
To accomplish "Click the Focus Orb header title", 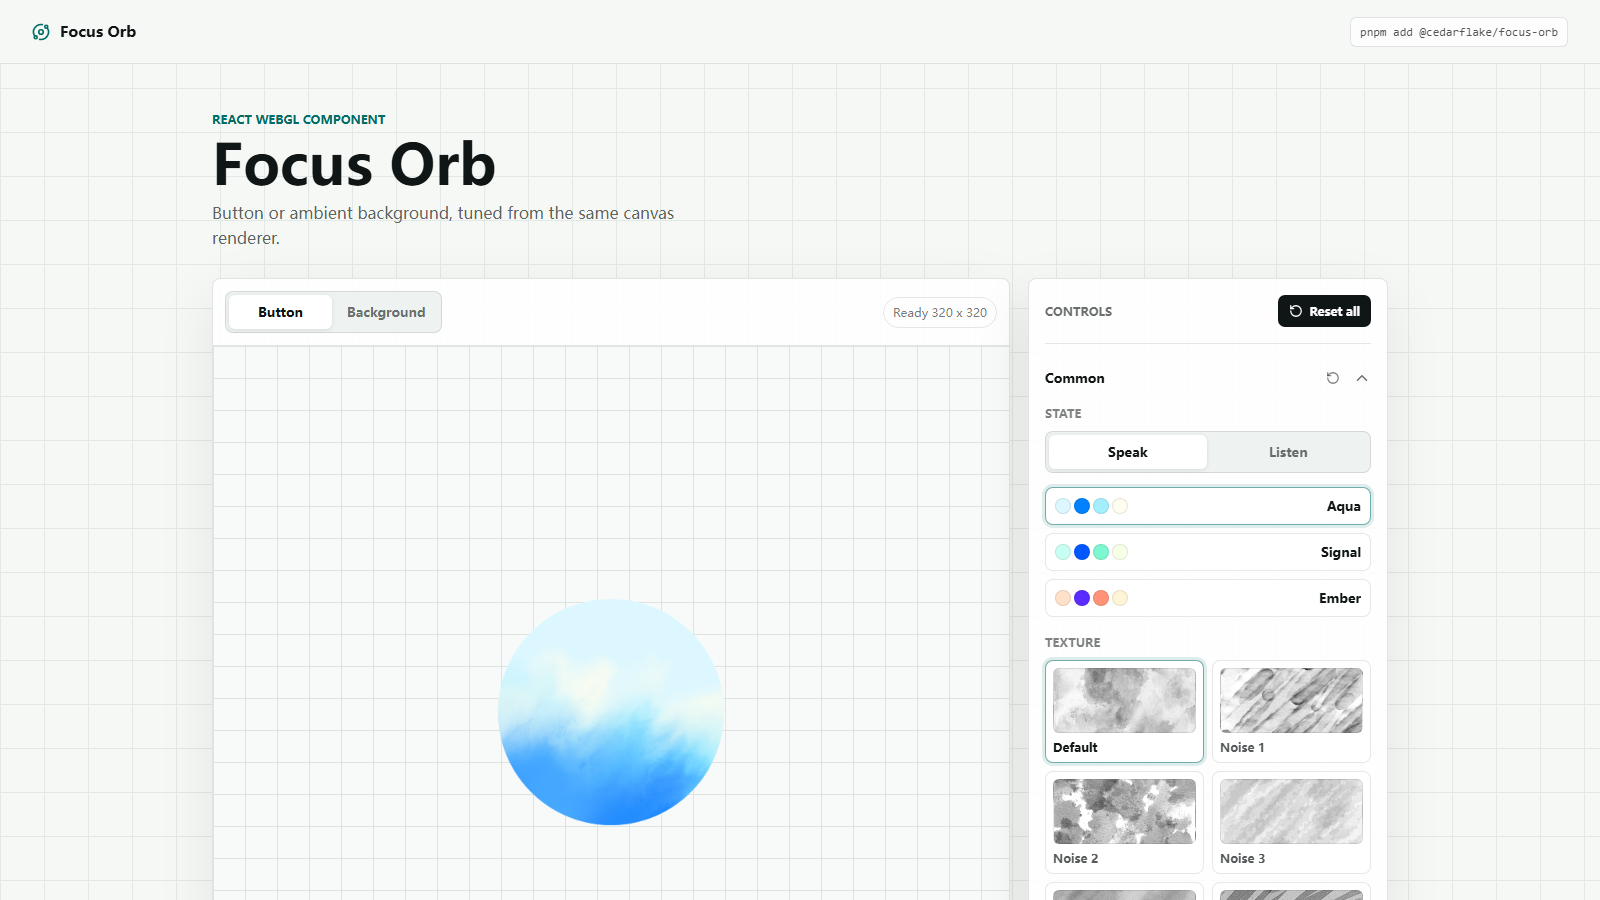I will 98,32.
